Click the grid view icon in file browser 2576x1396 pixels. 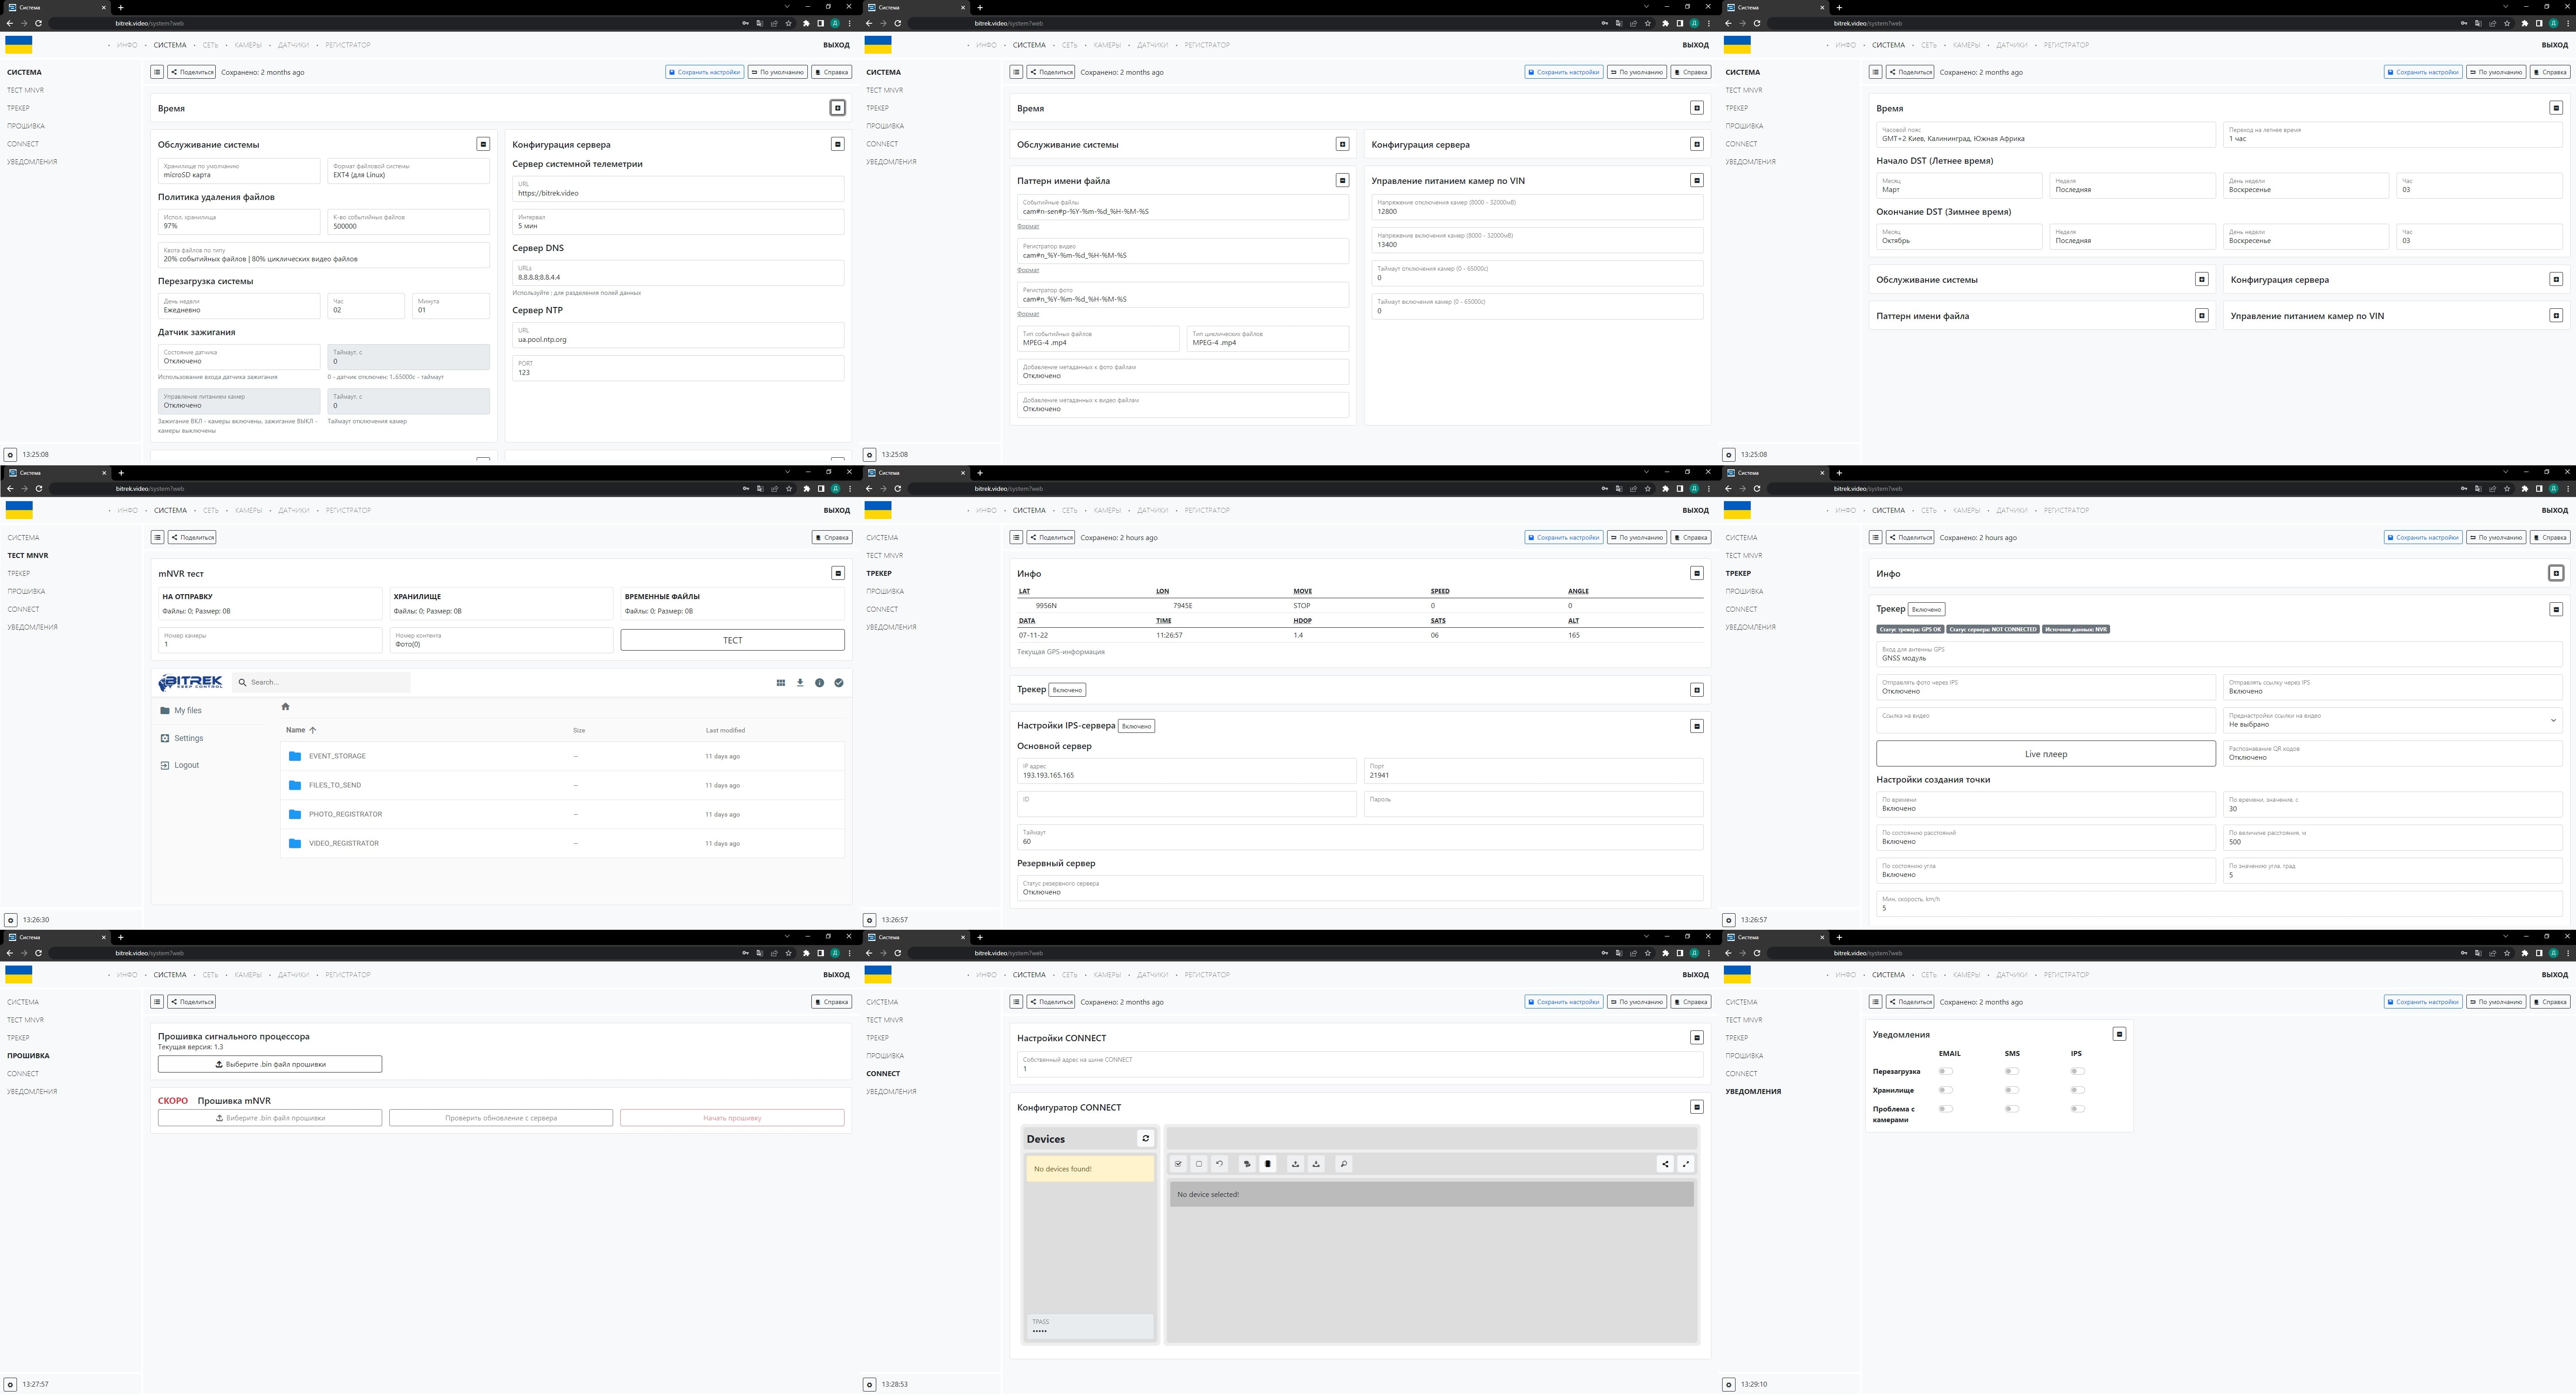[781, 683]
